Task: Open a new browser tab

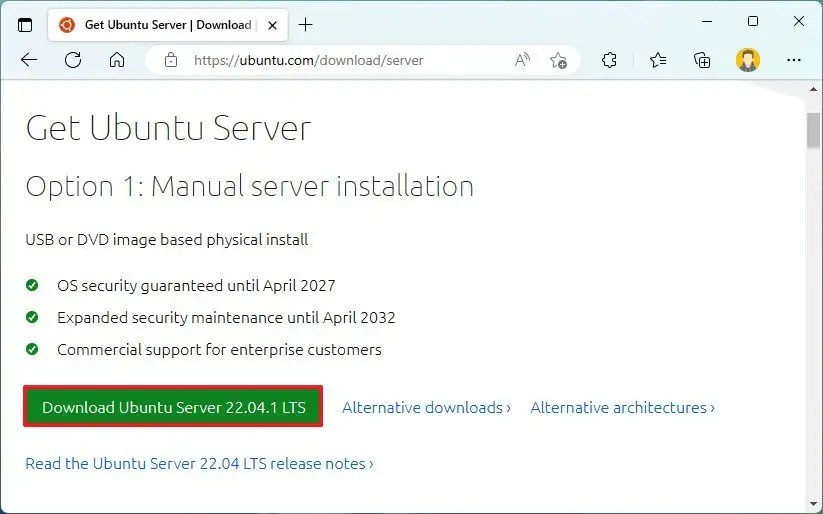Action: [305, 25]
